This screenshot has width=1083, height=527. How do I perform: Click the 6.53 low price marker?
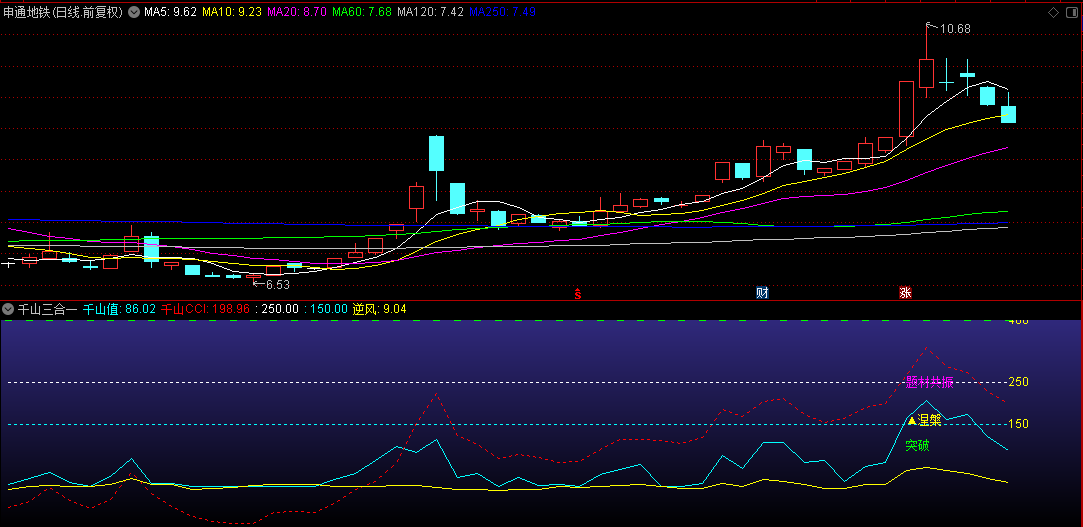276,285
